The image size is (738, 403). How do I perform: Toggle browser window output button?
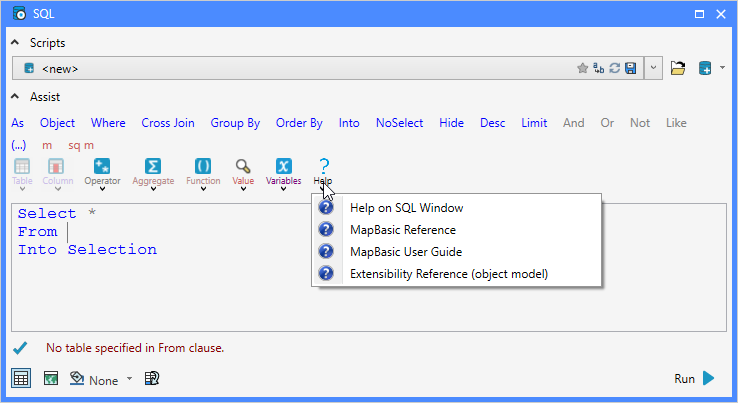[21, 378]
